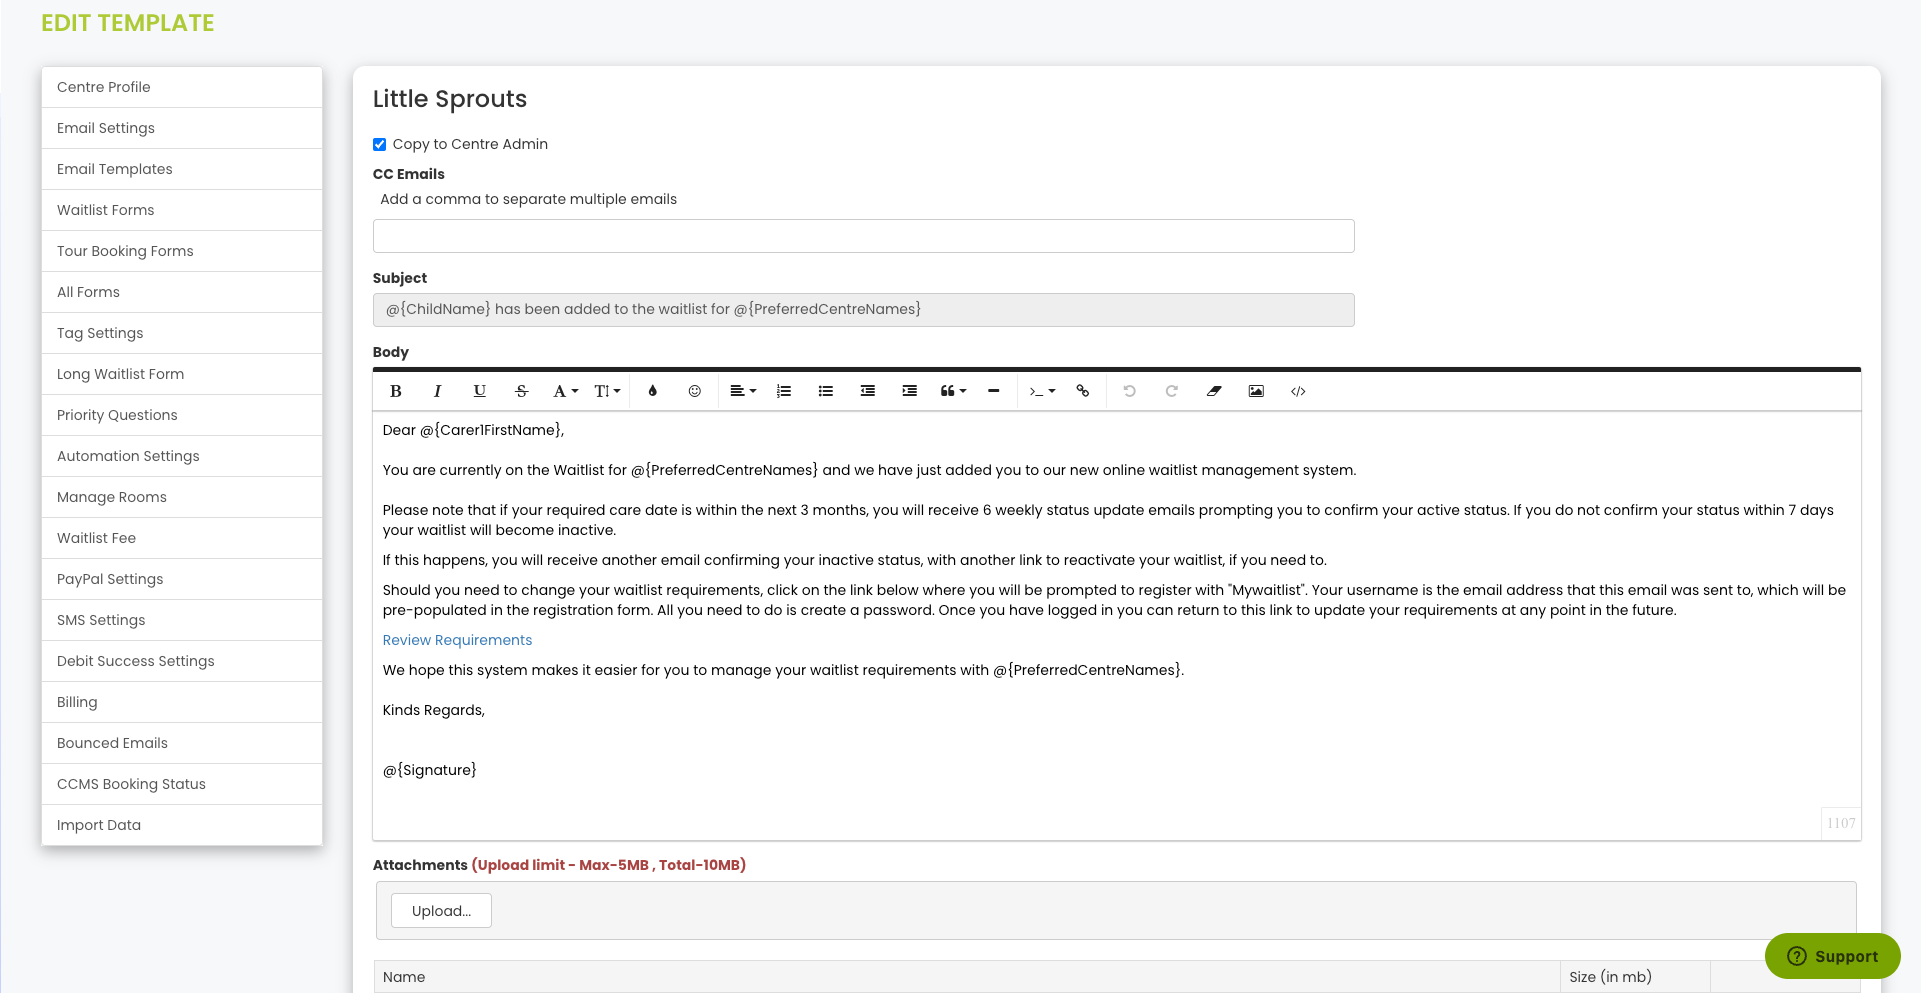This screenshot has height=993, width=1921.
Task: Open PayPal Settings
Action: tap(182, 579)
